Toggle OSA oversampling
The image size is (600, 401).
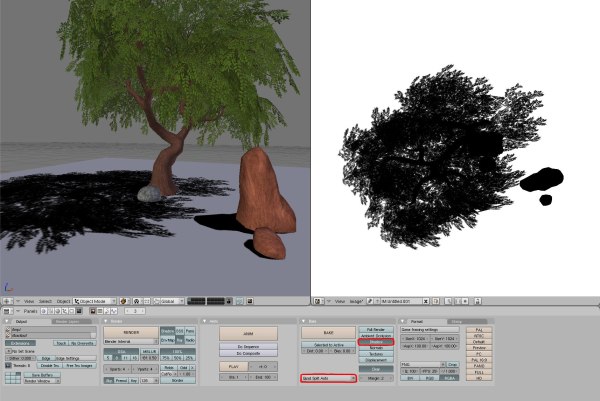click(121, 351)
